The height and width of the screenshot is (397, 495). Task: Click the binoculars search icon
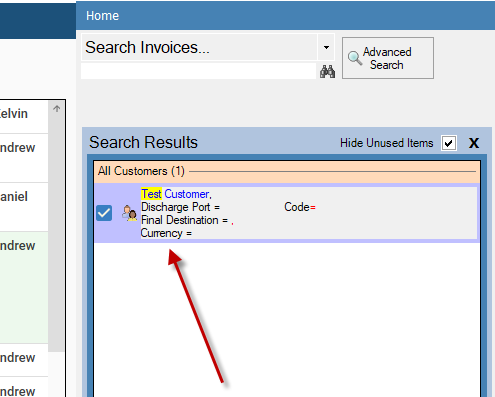click(327, 72)
